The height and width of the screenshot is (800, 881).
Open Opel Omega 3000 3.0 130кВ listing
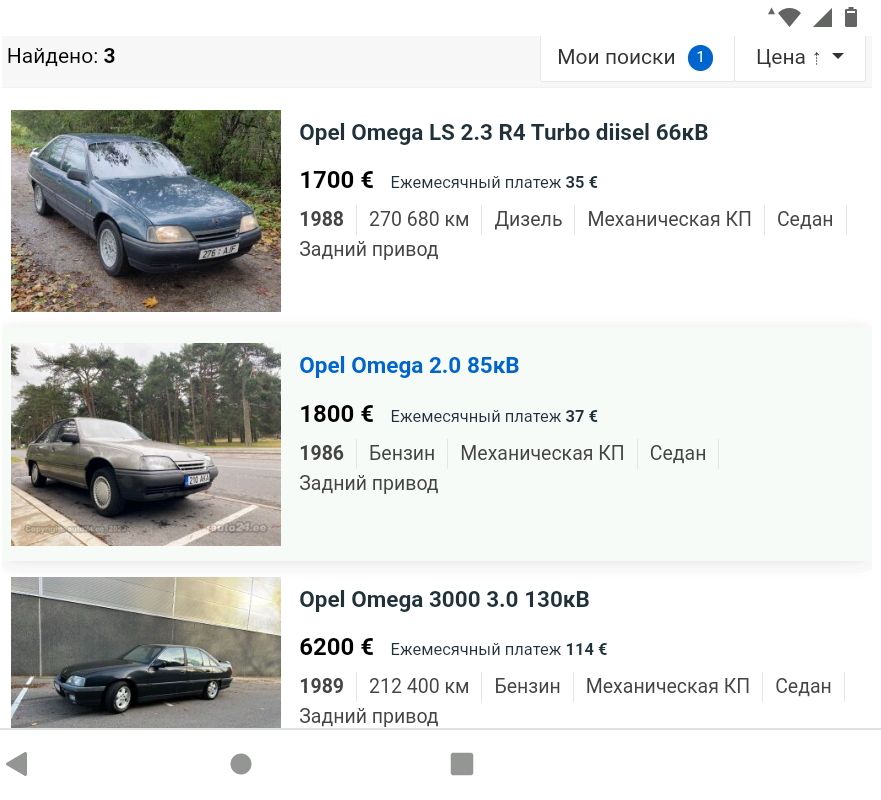[444, 599]
